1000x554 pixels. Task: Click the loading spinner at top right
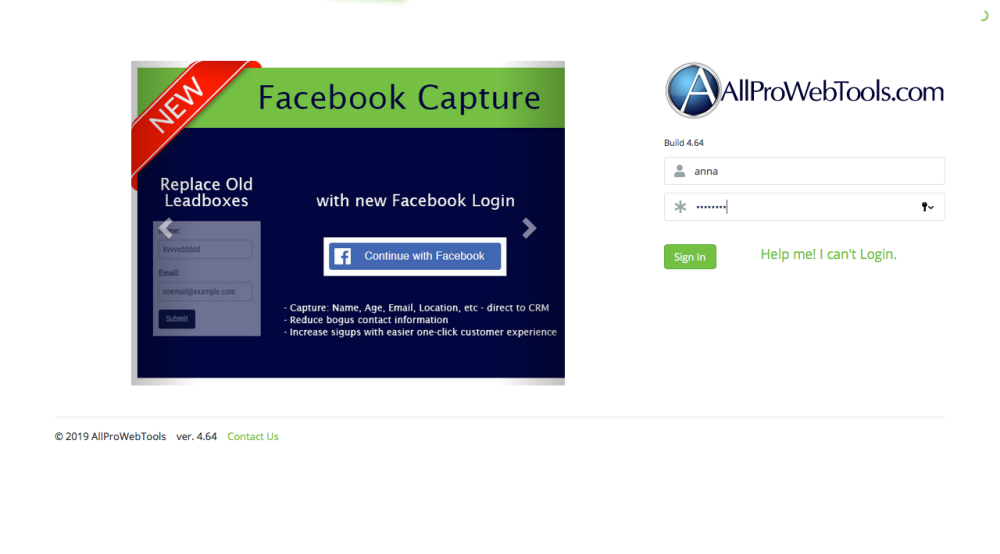click(x=984, y=16)
